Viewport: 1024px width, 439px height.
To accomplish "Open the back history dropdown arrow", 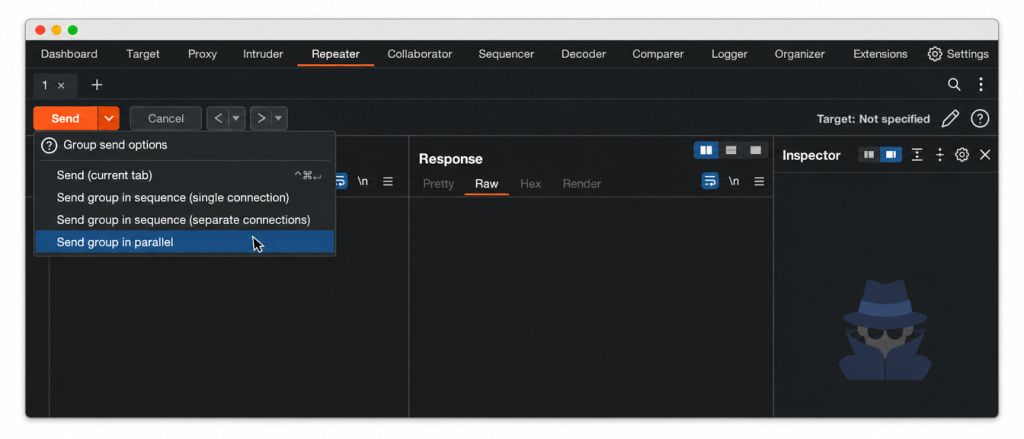I will click(x=236, y=118).
